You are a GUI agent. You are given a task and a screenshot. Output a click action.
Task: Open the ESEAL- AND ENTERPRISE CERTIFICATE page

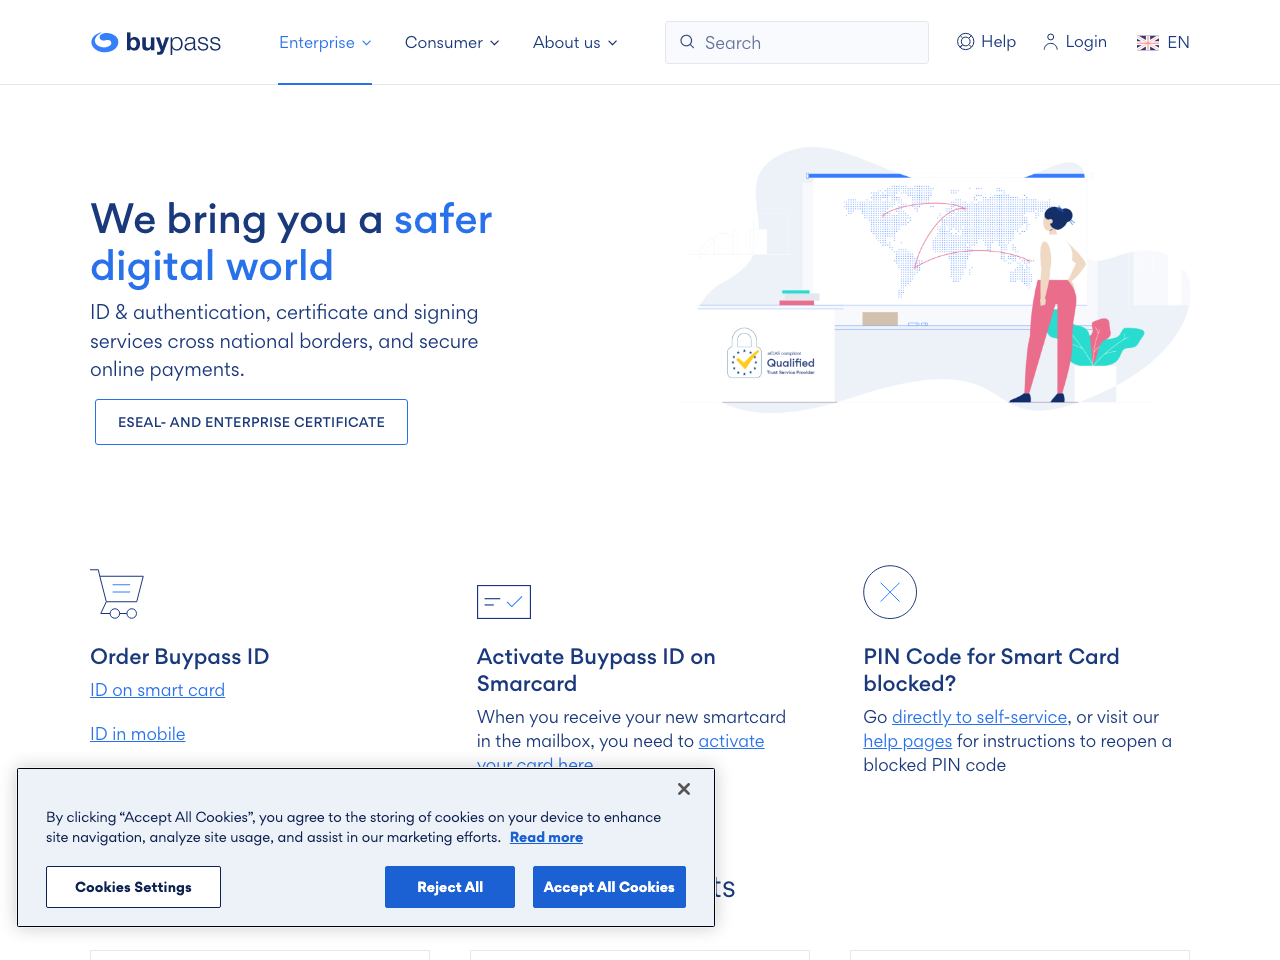tap(251, 421)
